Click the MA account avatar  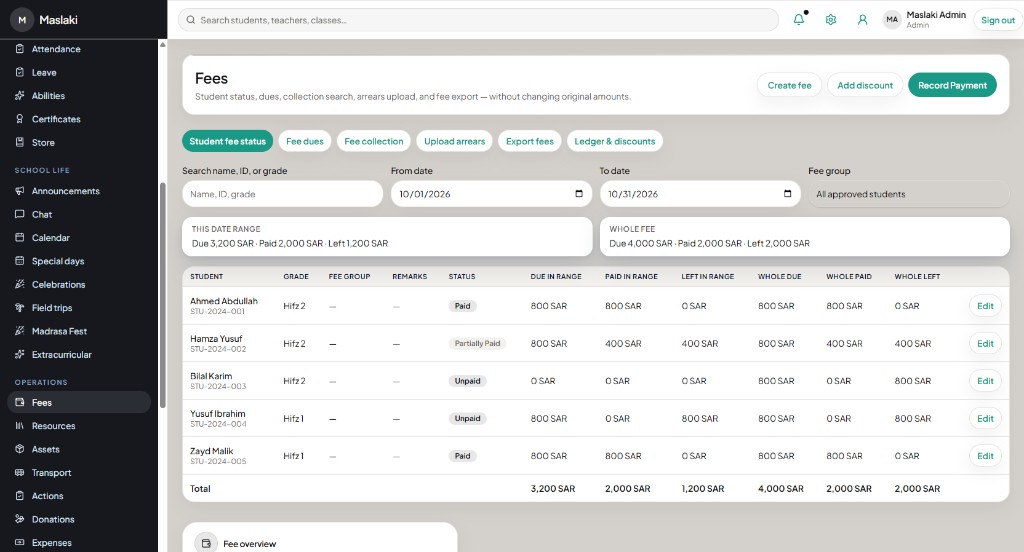tap(891, 20)
